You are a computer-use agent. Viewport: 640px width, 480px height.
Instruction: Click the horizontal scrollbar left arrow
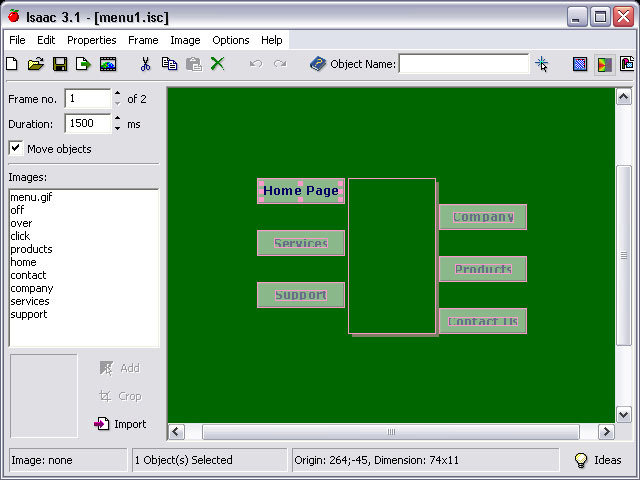[176, 432]
